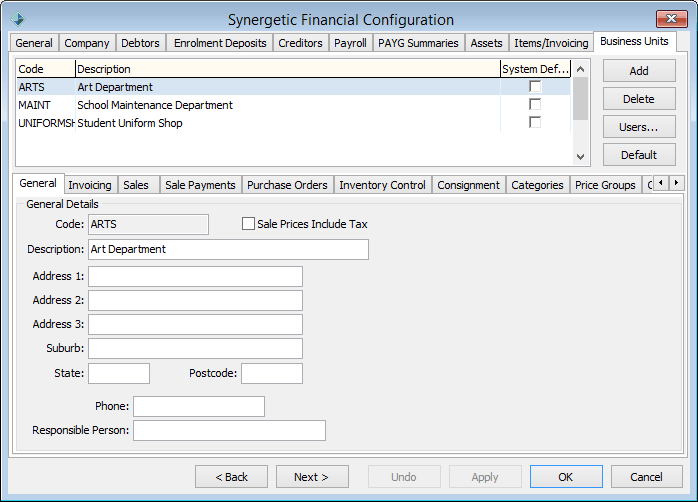
Task: Click the Add button
Action: coord(639,71)
